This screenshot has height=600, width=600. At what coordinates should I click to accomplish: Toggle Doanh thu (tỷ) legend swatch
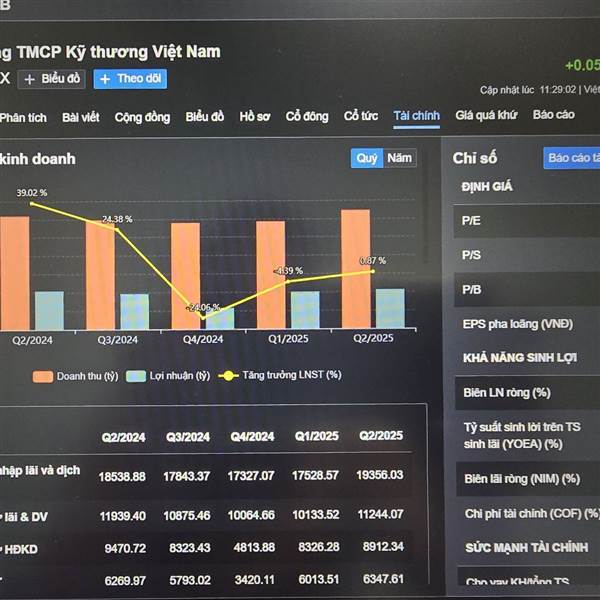(43, 377)
